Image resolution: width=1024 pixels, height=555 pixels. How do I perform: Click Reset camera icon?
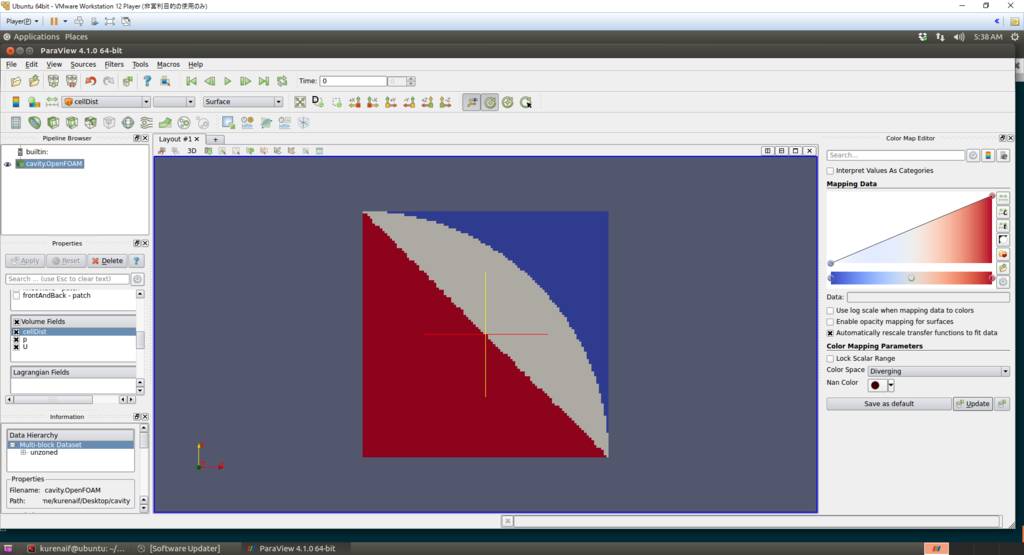(300, 102)
